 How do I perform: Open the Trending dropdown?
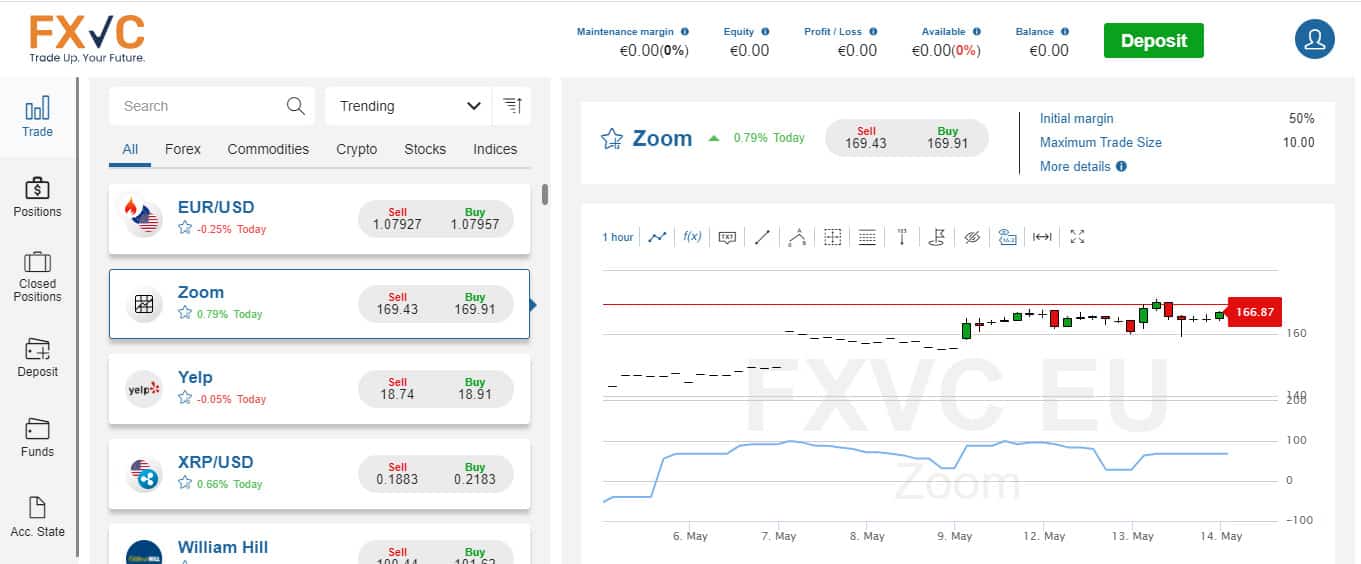click(x=409, y=106)
